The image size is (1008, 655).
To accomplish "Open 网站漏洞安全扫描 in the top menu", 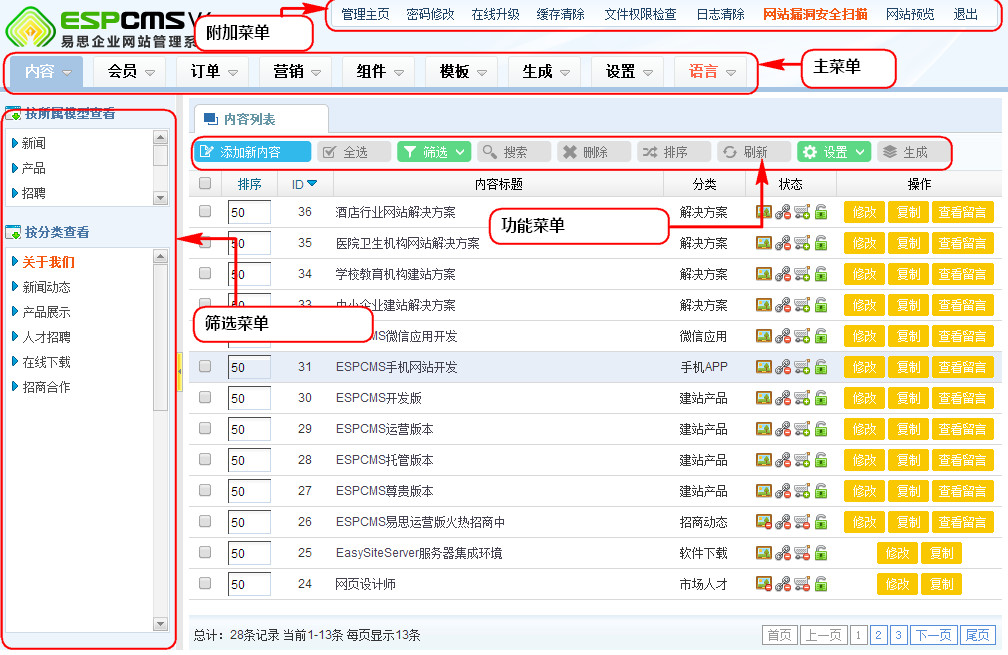I will coord(815,14).
